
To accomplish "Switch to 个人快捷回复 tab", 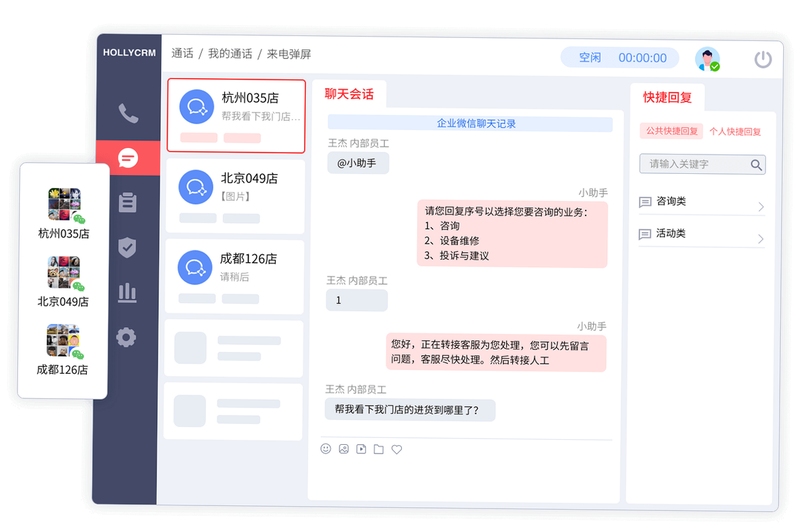I will point(735,132).
